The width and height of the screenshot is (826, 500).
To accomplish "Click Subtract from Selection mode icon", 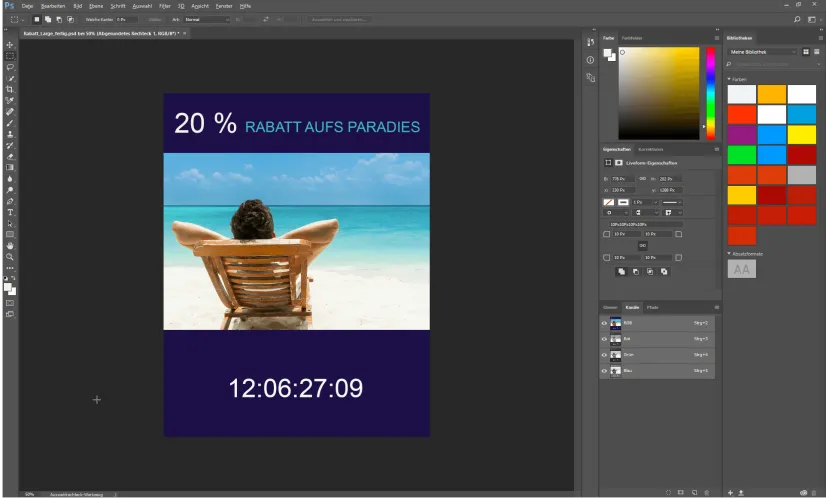I will 59,19.
